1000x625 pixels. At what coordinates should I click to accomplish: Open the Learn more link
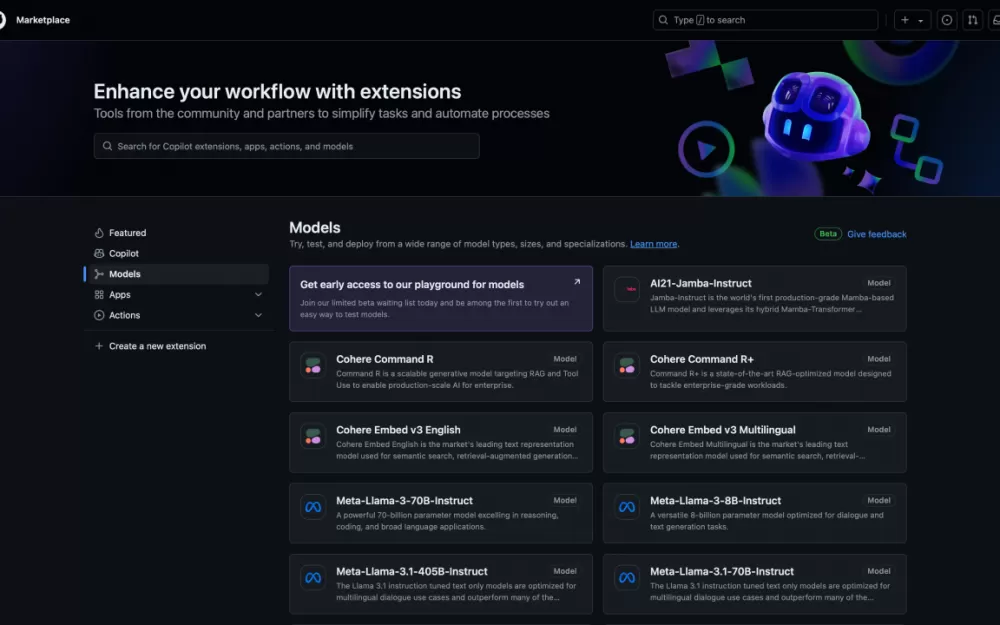[654, 244]
